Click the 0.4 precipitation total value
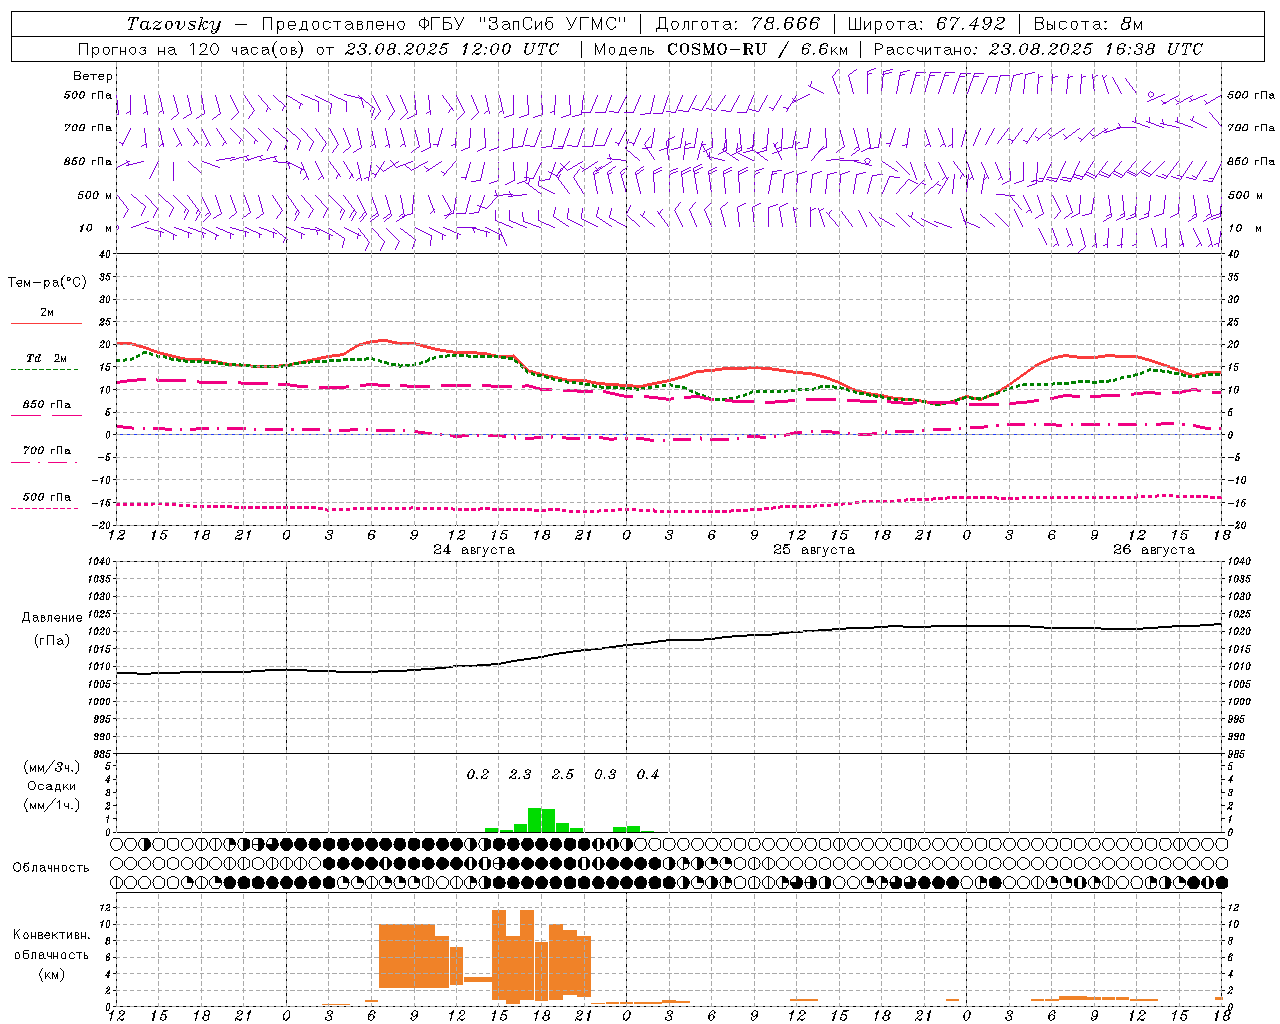The image size is (1280, 1024). (x=648, y=774)
